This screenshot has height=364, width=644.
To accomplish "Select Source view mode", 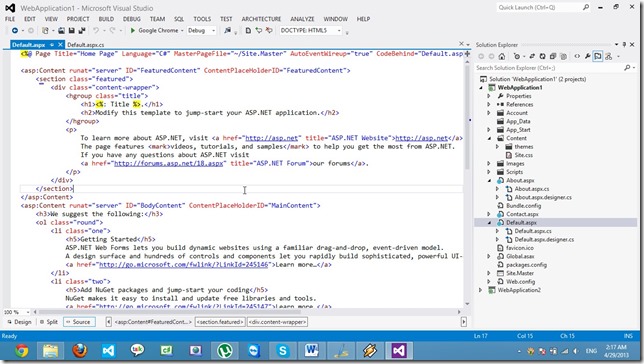I will [79, 322].
